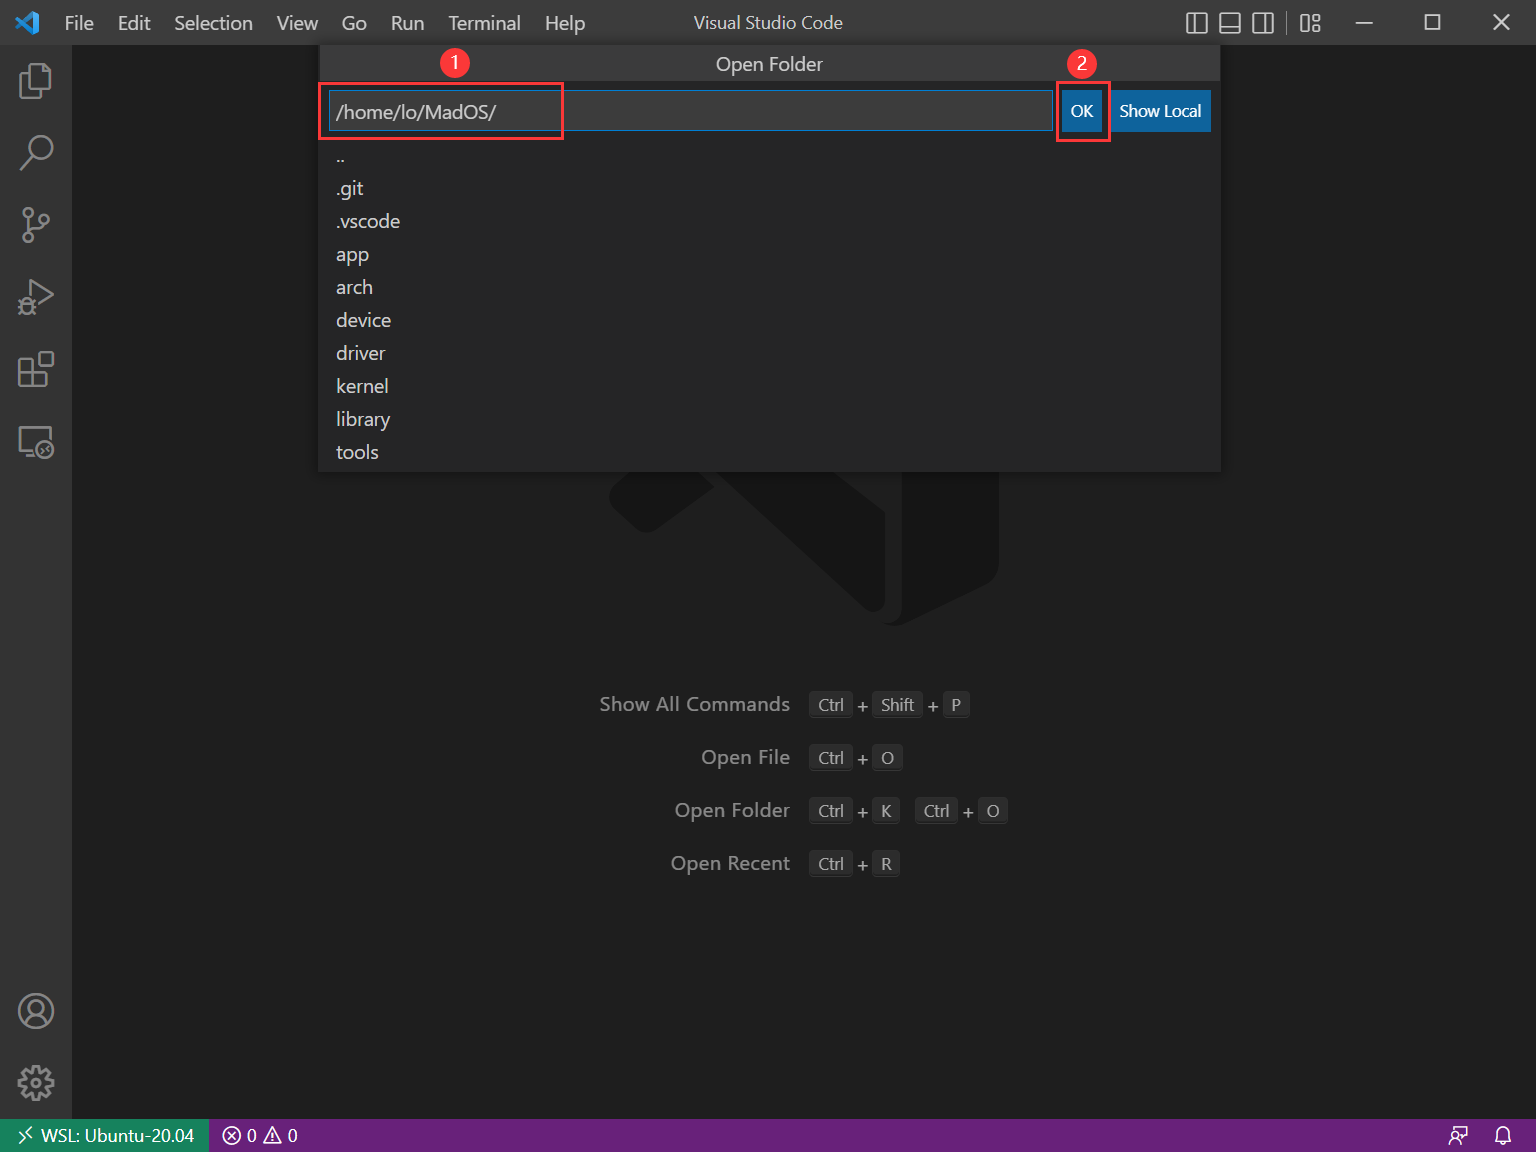The image size is (1536, 1152).
Task: Open the Selection menu
Action: pyautogui.click(x=213, y=23)
